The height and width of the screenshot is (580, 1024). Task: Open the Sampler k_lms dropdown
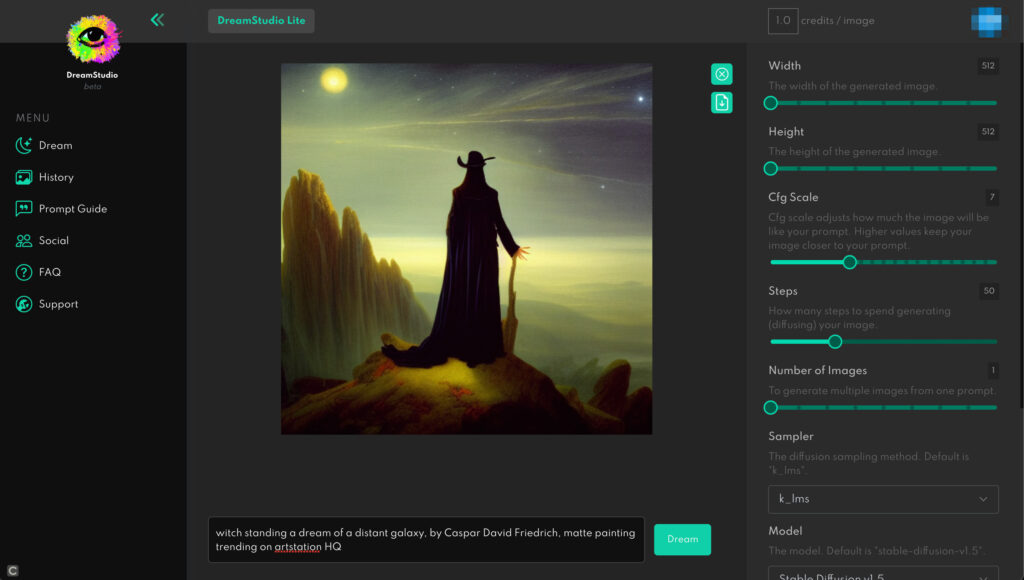[x=883, y=499]
